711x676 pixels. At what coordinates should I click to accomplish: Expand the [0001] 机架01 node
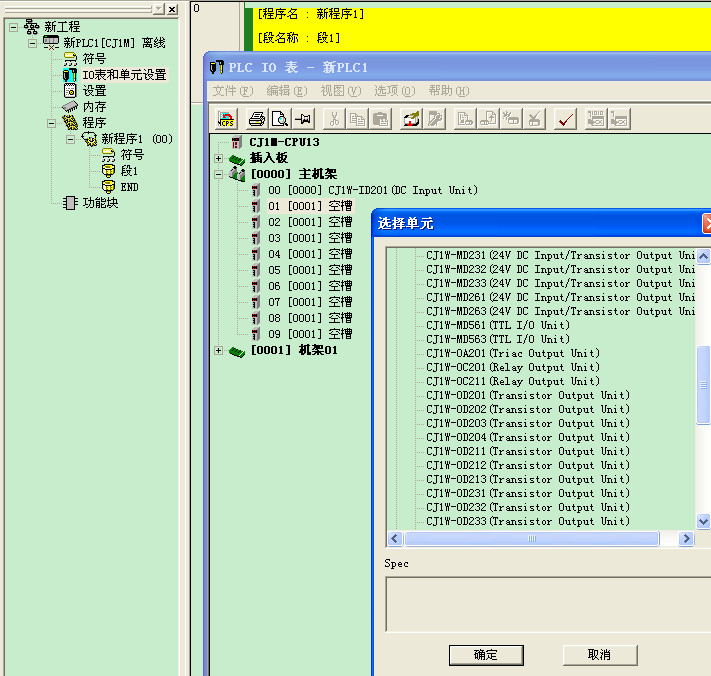click(219, 350)
